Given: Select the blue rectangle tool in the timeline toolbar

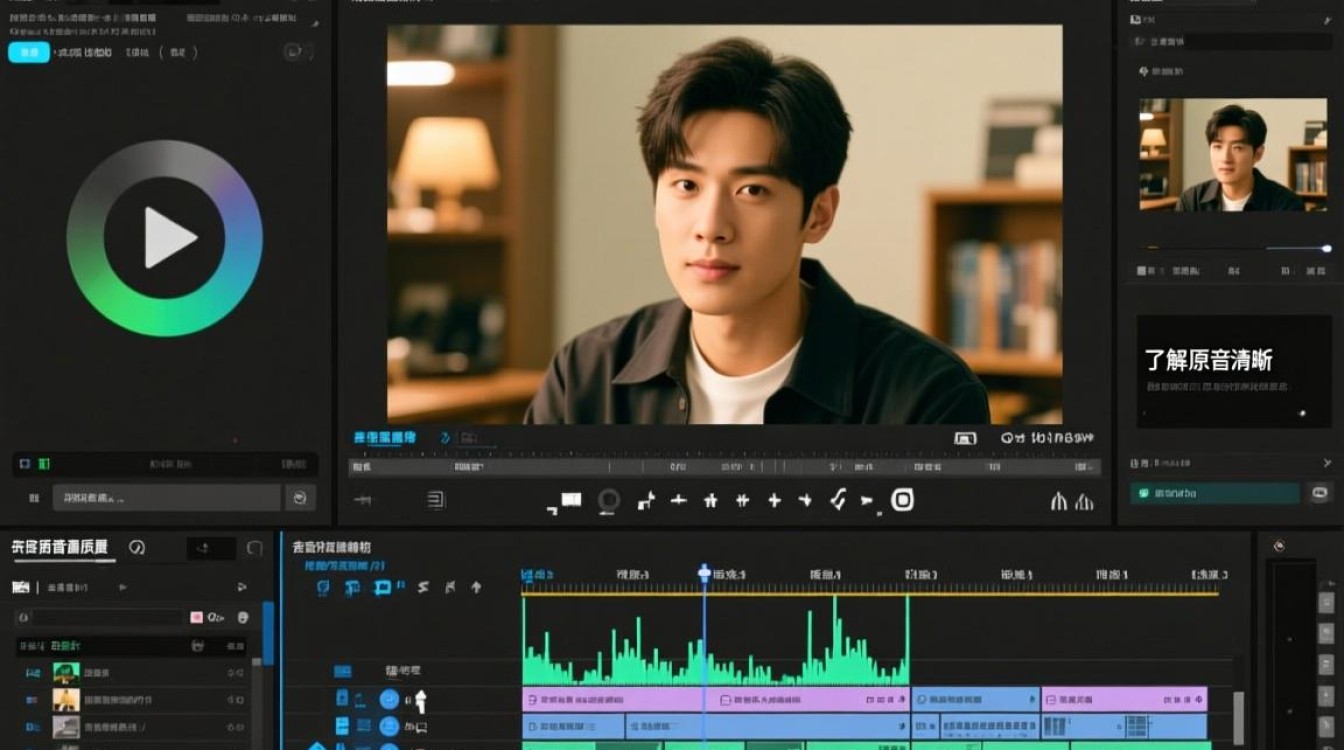Looking at the screenshot, I should coord(382,588).
